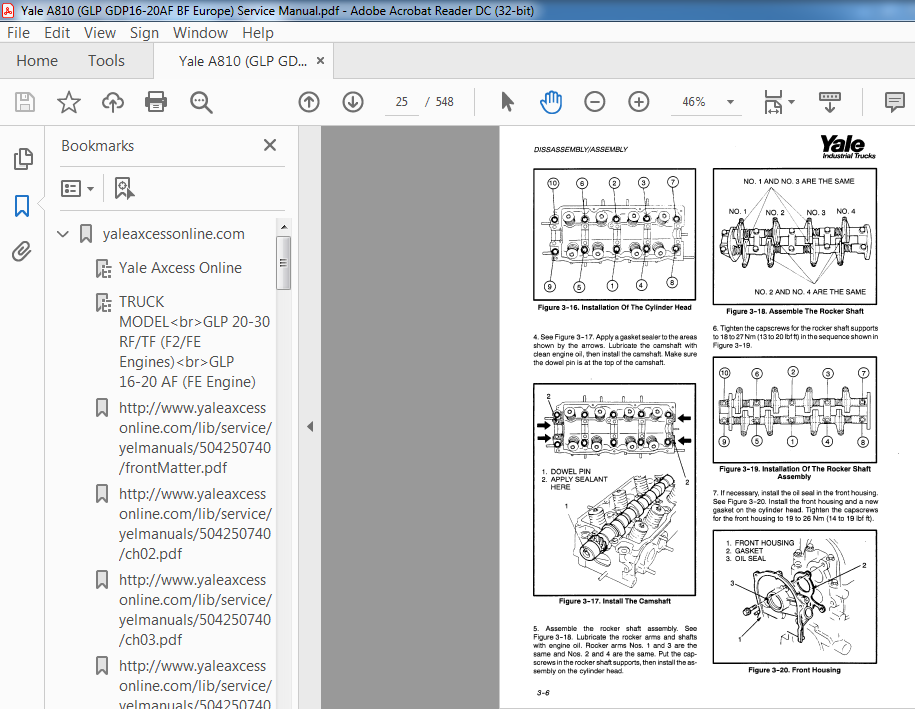Open the frontMatter.pdf bookmark link
915x709 pixels.
click(x=195, y=438)
